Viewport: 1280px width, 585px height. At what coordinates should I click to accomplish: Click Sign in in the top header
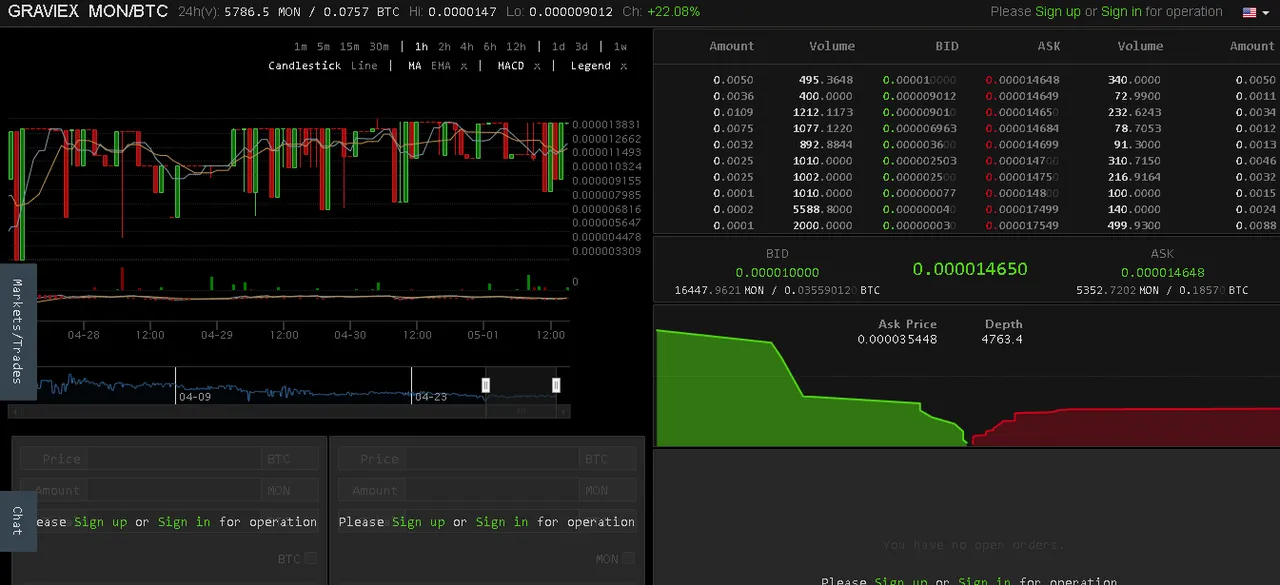[x=1121, y=12]
